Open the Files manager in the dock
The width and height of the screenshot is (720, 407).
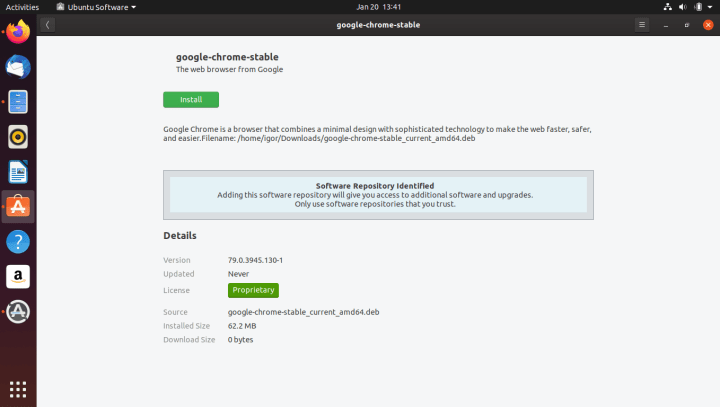tap(18, 102)
